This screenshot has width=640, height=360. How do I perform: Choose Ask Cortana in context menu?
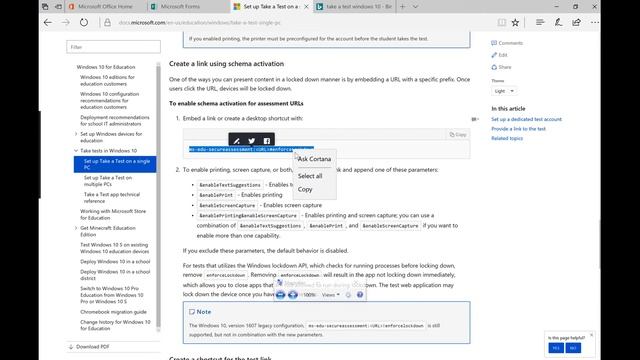pyautogui.click(x=314, y=159)
